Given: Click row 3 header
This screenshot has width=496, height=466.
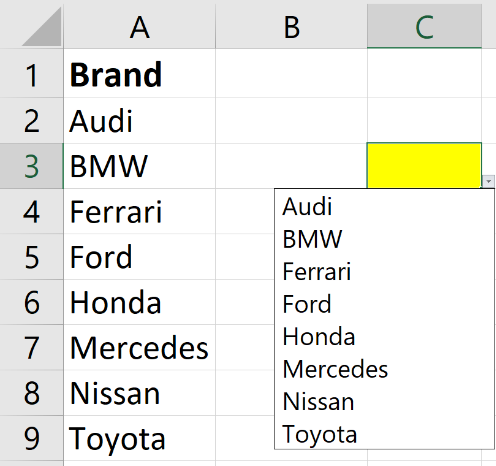Looking at the screenshot, I should [x=31, y=166].
